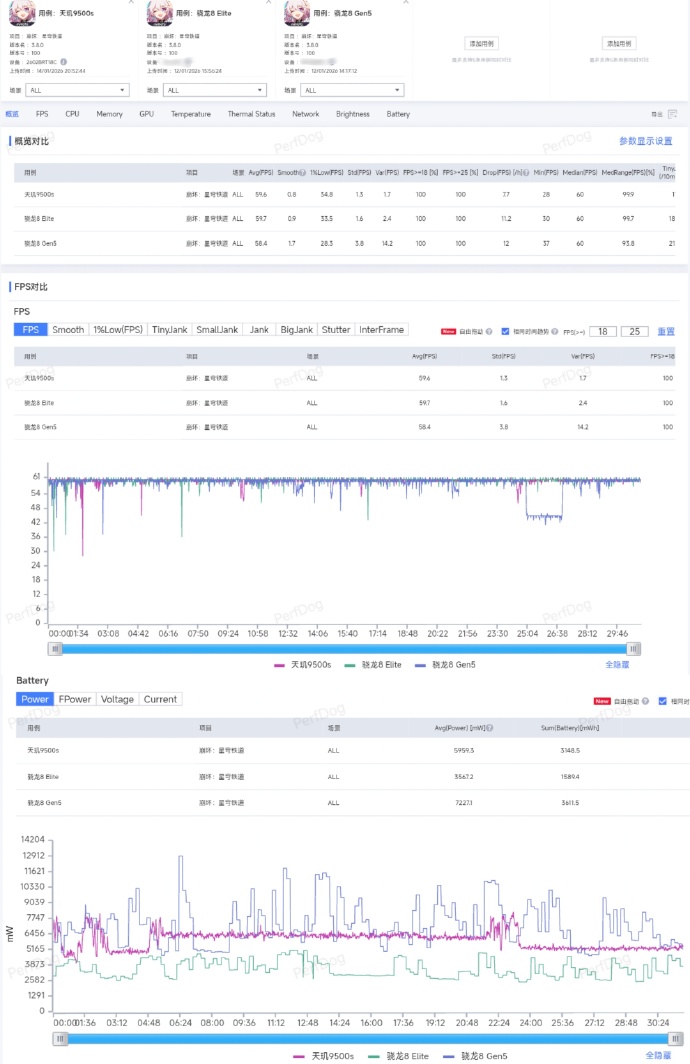Open 参数显示设置 parameter display settings
The height and width of the screenshot is (1064, 690).
point(645,141)
